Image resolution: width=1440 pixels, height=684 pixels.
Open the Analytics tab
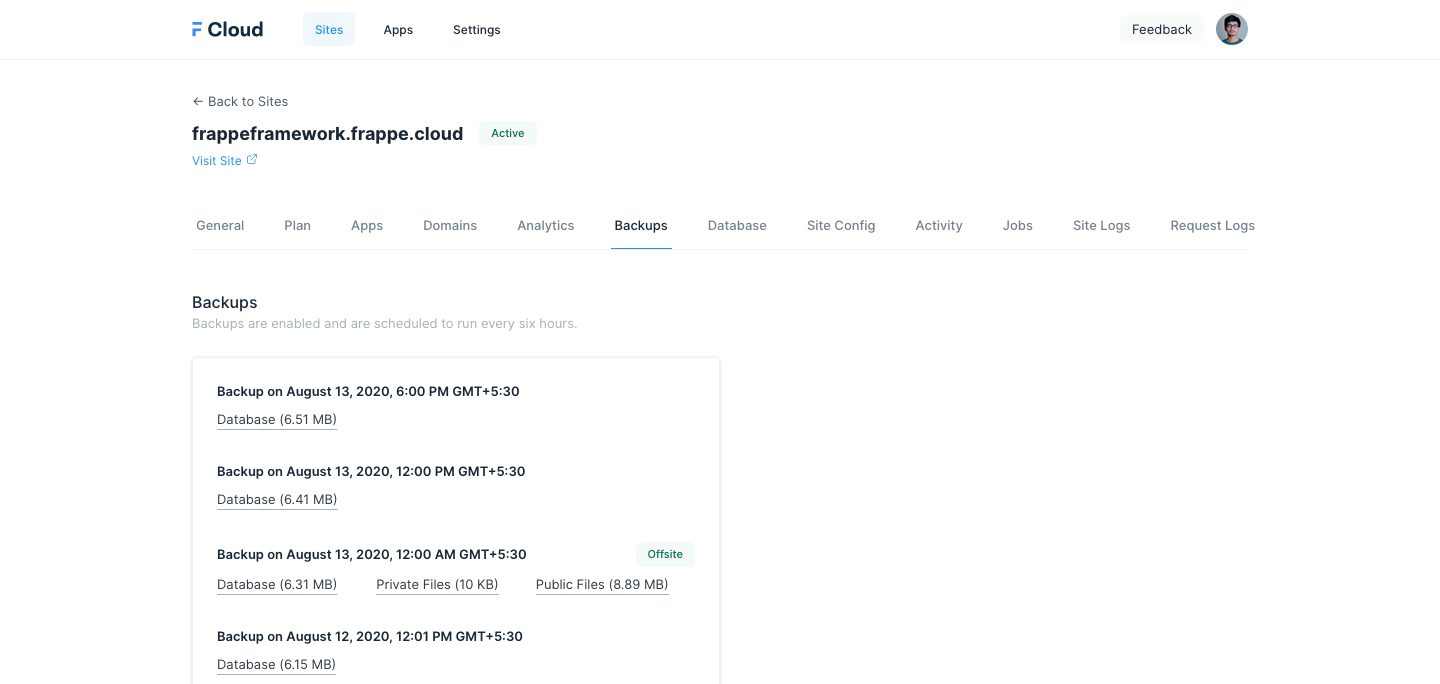click(x=545, y=226)
